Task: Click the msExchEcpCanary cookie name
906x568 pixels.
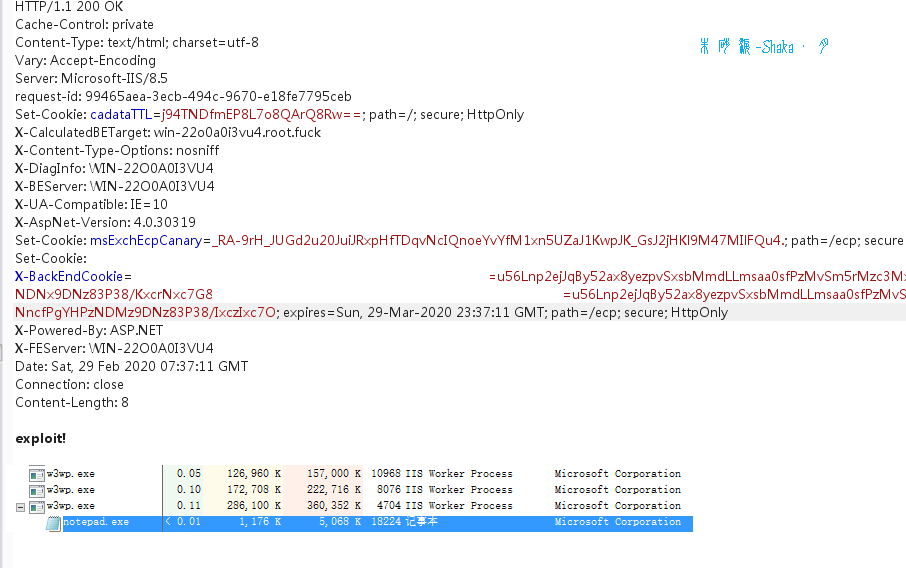Action: point(146,240)
